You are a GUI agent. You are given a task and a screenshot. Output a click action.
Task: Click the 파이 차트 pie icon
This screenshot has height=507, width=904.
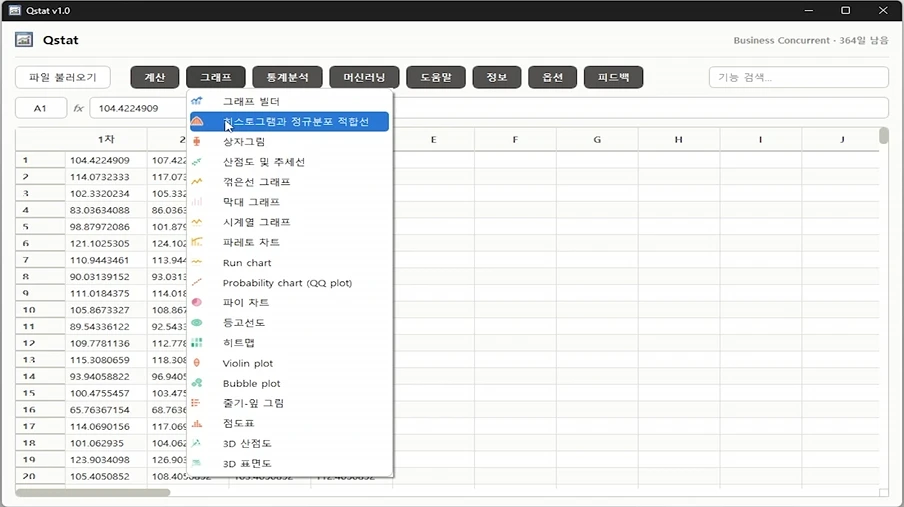point(197,302)
